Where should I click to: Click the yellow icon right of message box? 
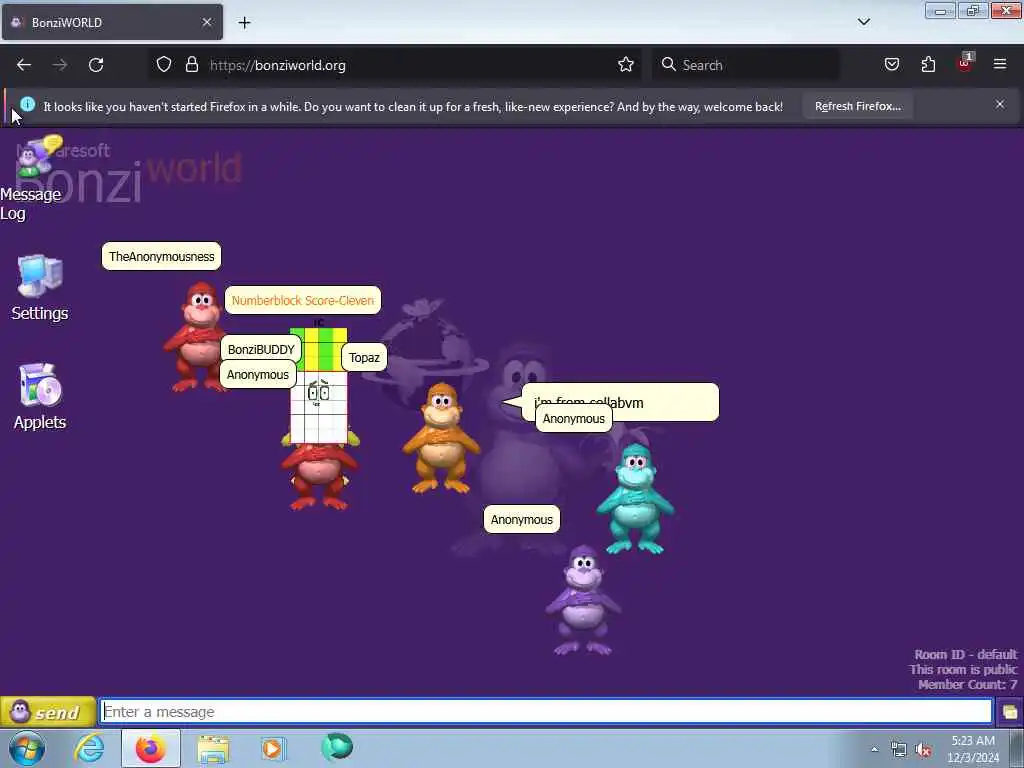[x=1010, y=712]
